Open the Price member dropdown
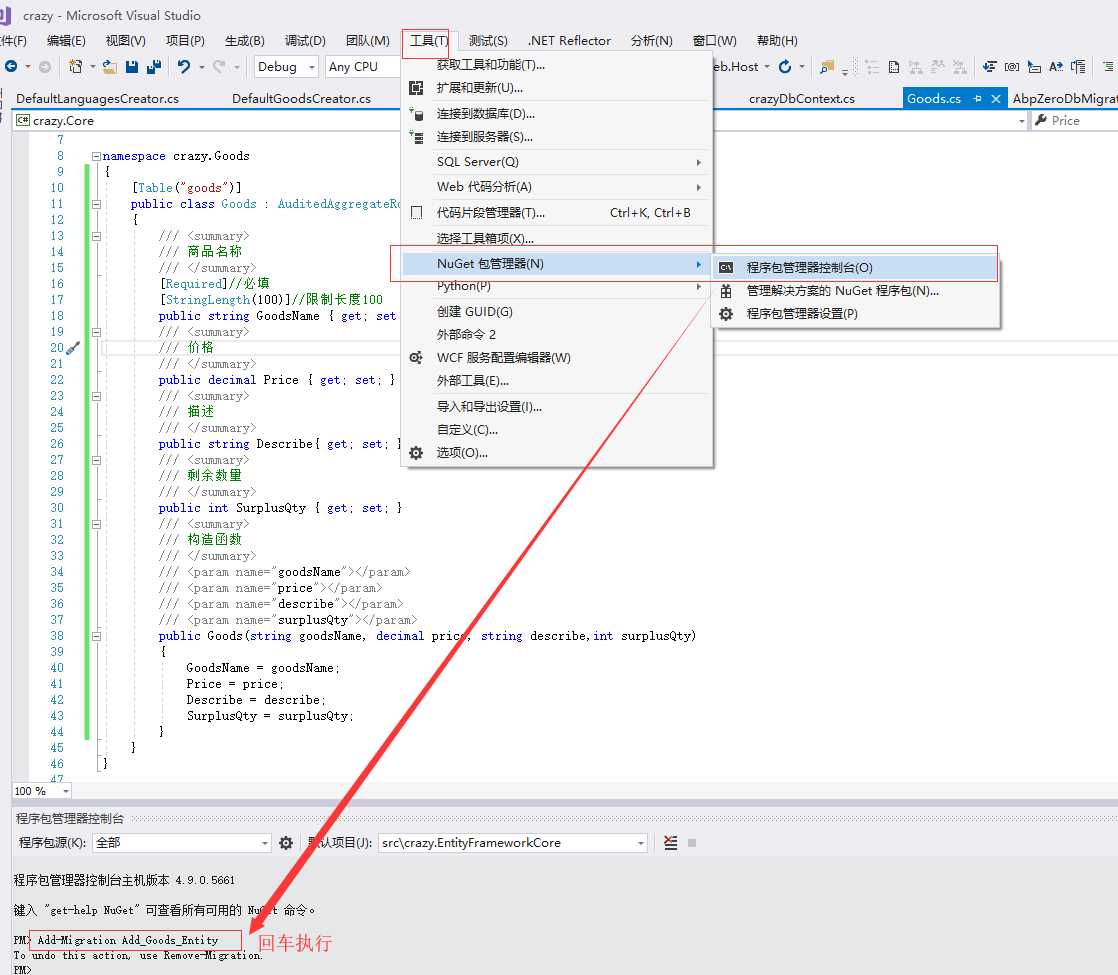This screenshot has width=1118, height=975. click(1075, 121)
